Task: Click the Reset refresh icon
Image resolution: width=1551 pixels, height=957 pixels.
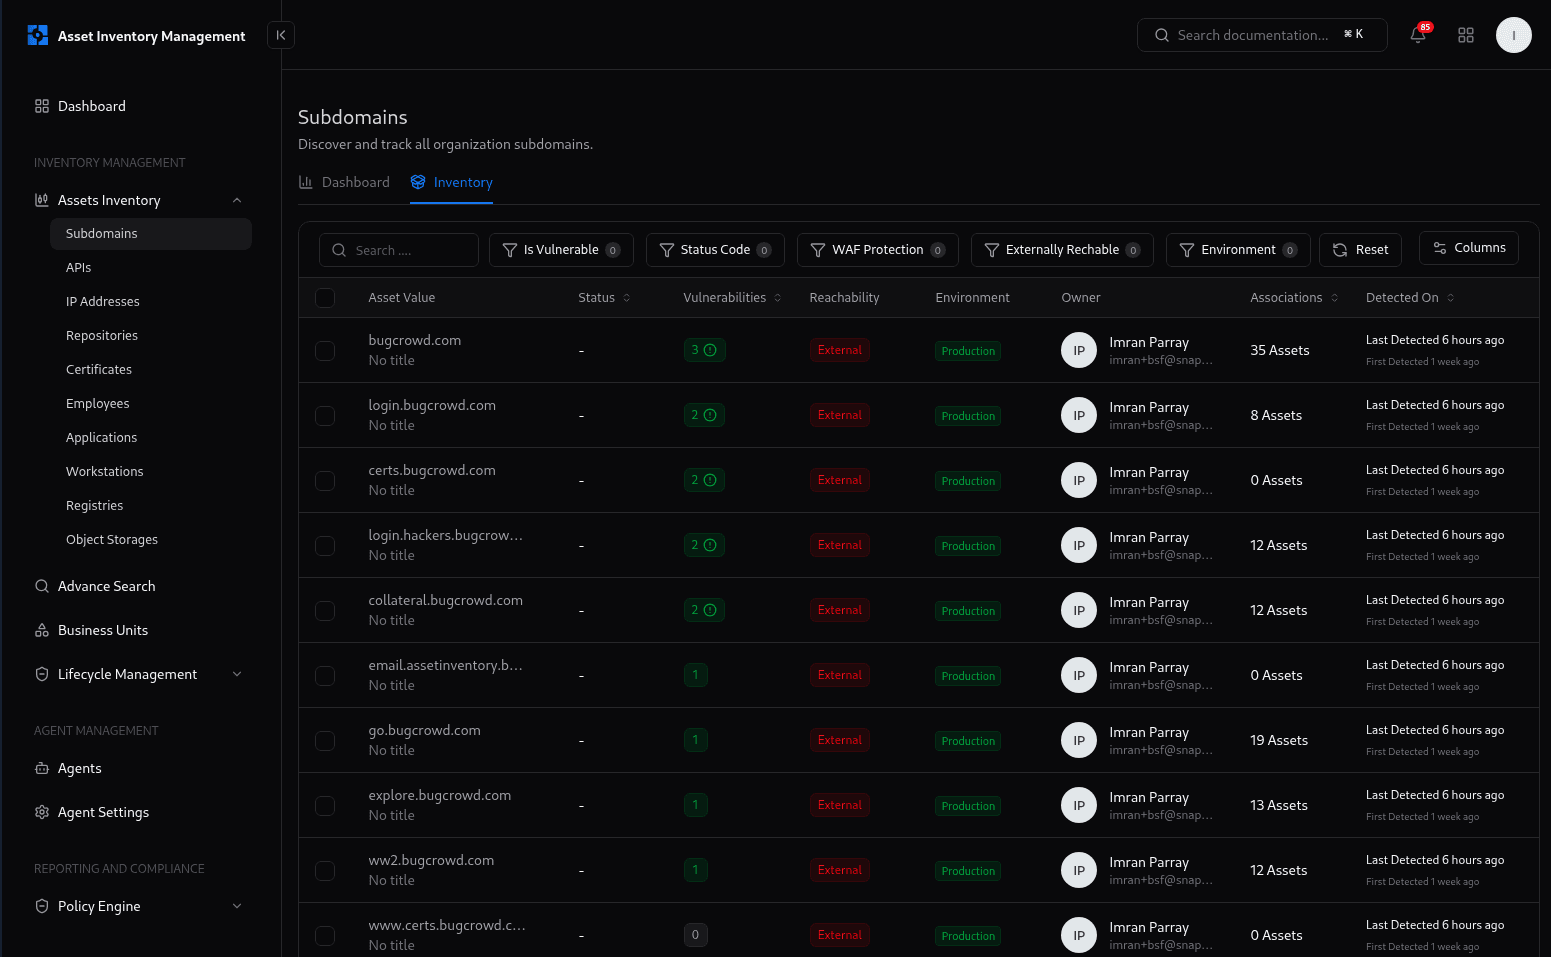Action: point(1340,250)
